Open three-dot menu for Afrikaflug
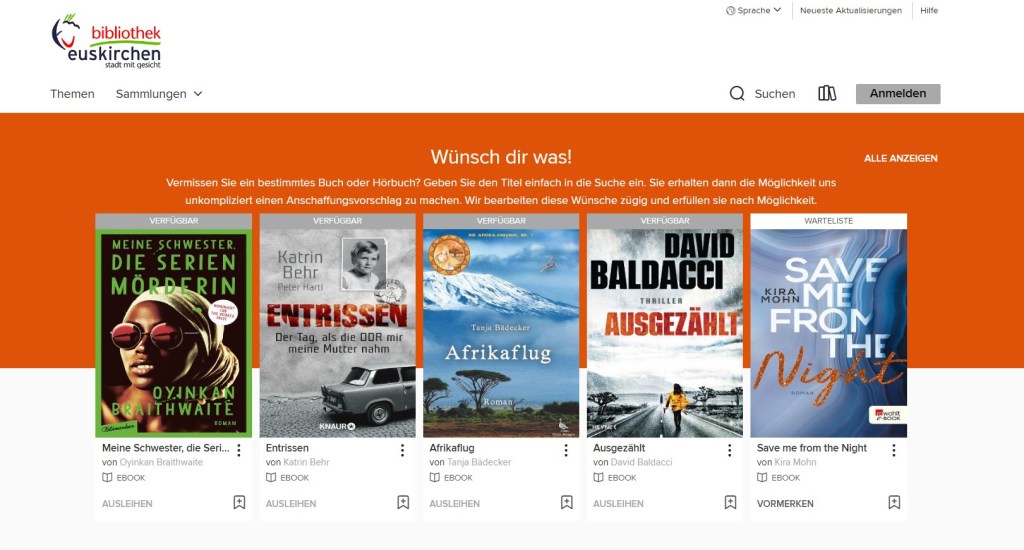 (567, 451)
